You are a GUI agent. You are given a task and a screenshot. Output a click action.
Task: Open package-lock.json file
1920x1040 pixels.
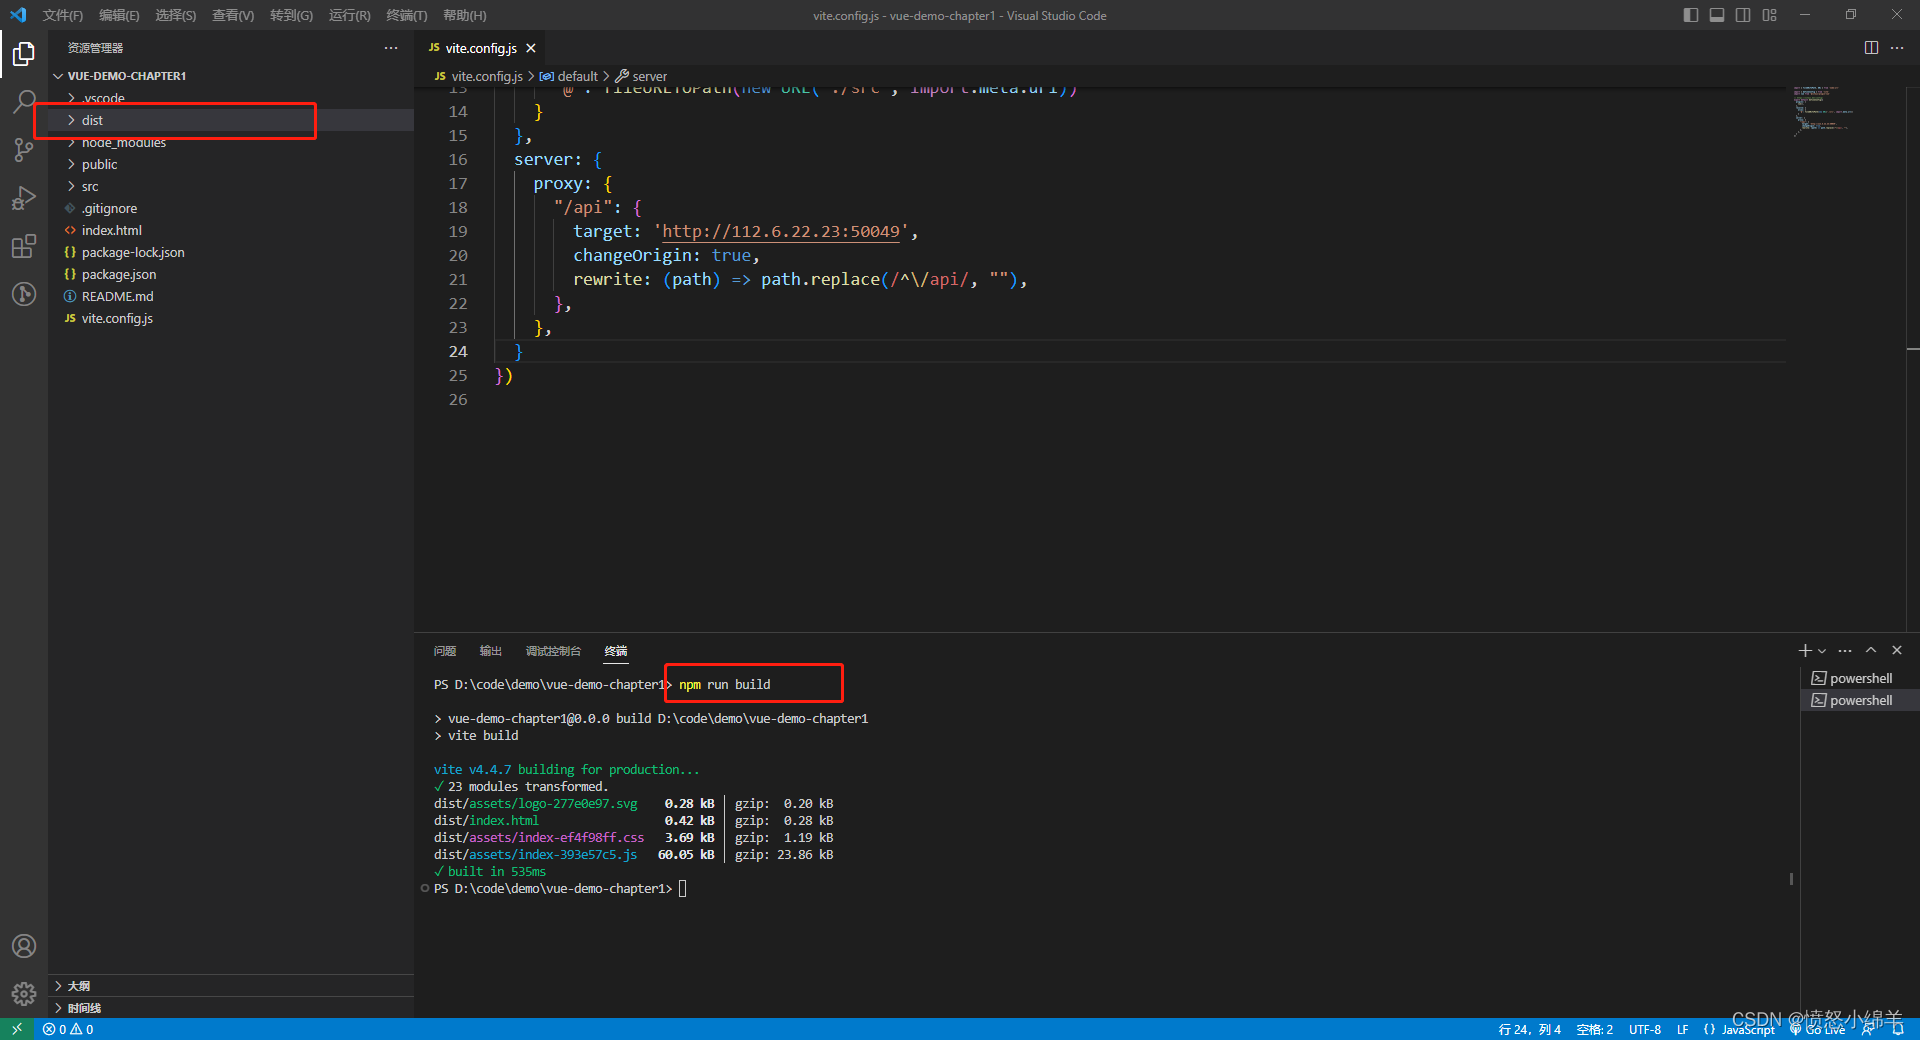(x=231, y=252)
